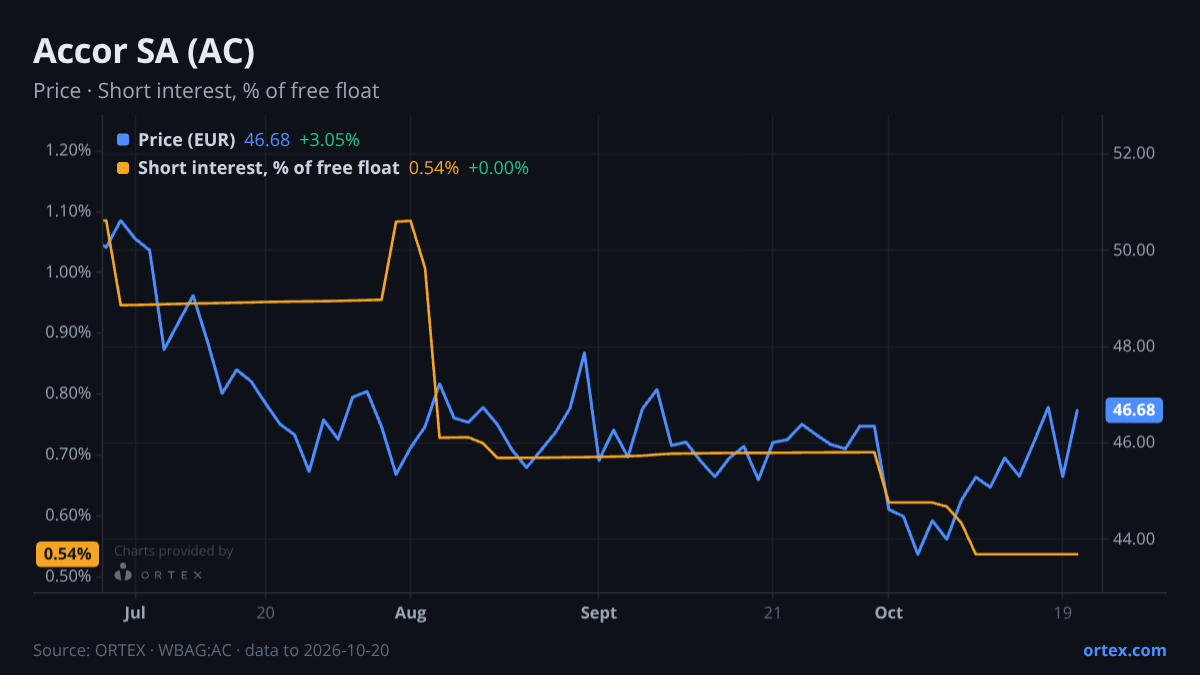Click the 'Charts provided by' caption
The width and height of the screenshot is (1200, 675).
click(174, 551)
